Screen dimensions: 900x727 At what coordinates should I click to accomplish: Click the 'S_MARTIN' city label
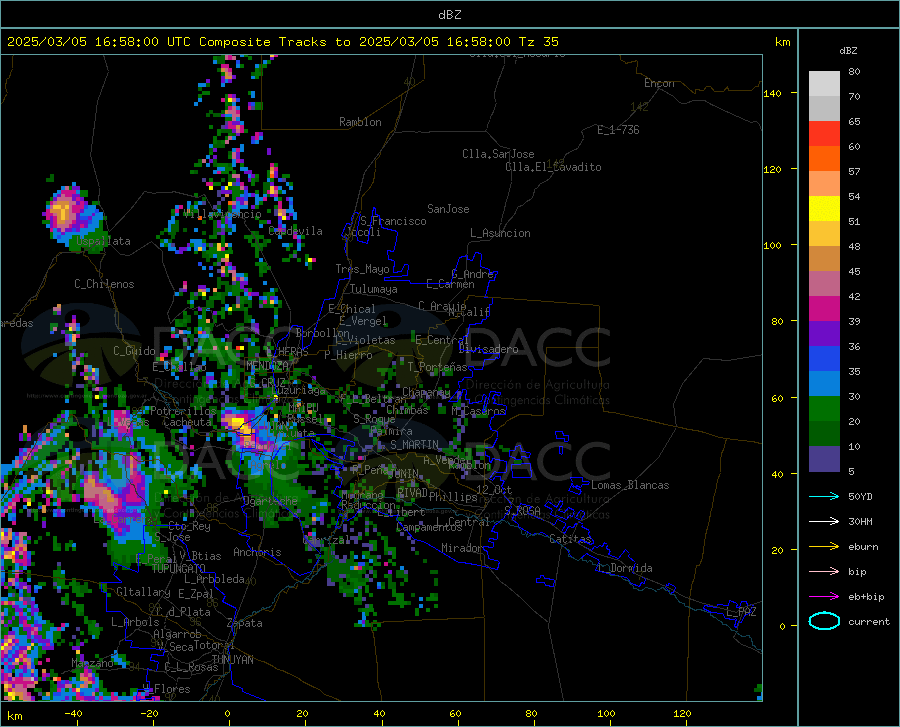(414, 445)
